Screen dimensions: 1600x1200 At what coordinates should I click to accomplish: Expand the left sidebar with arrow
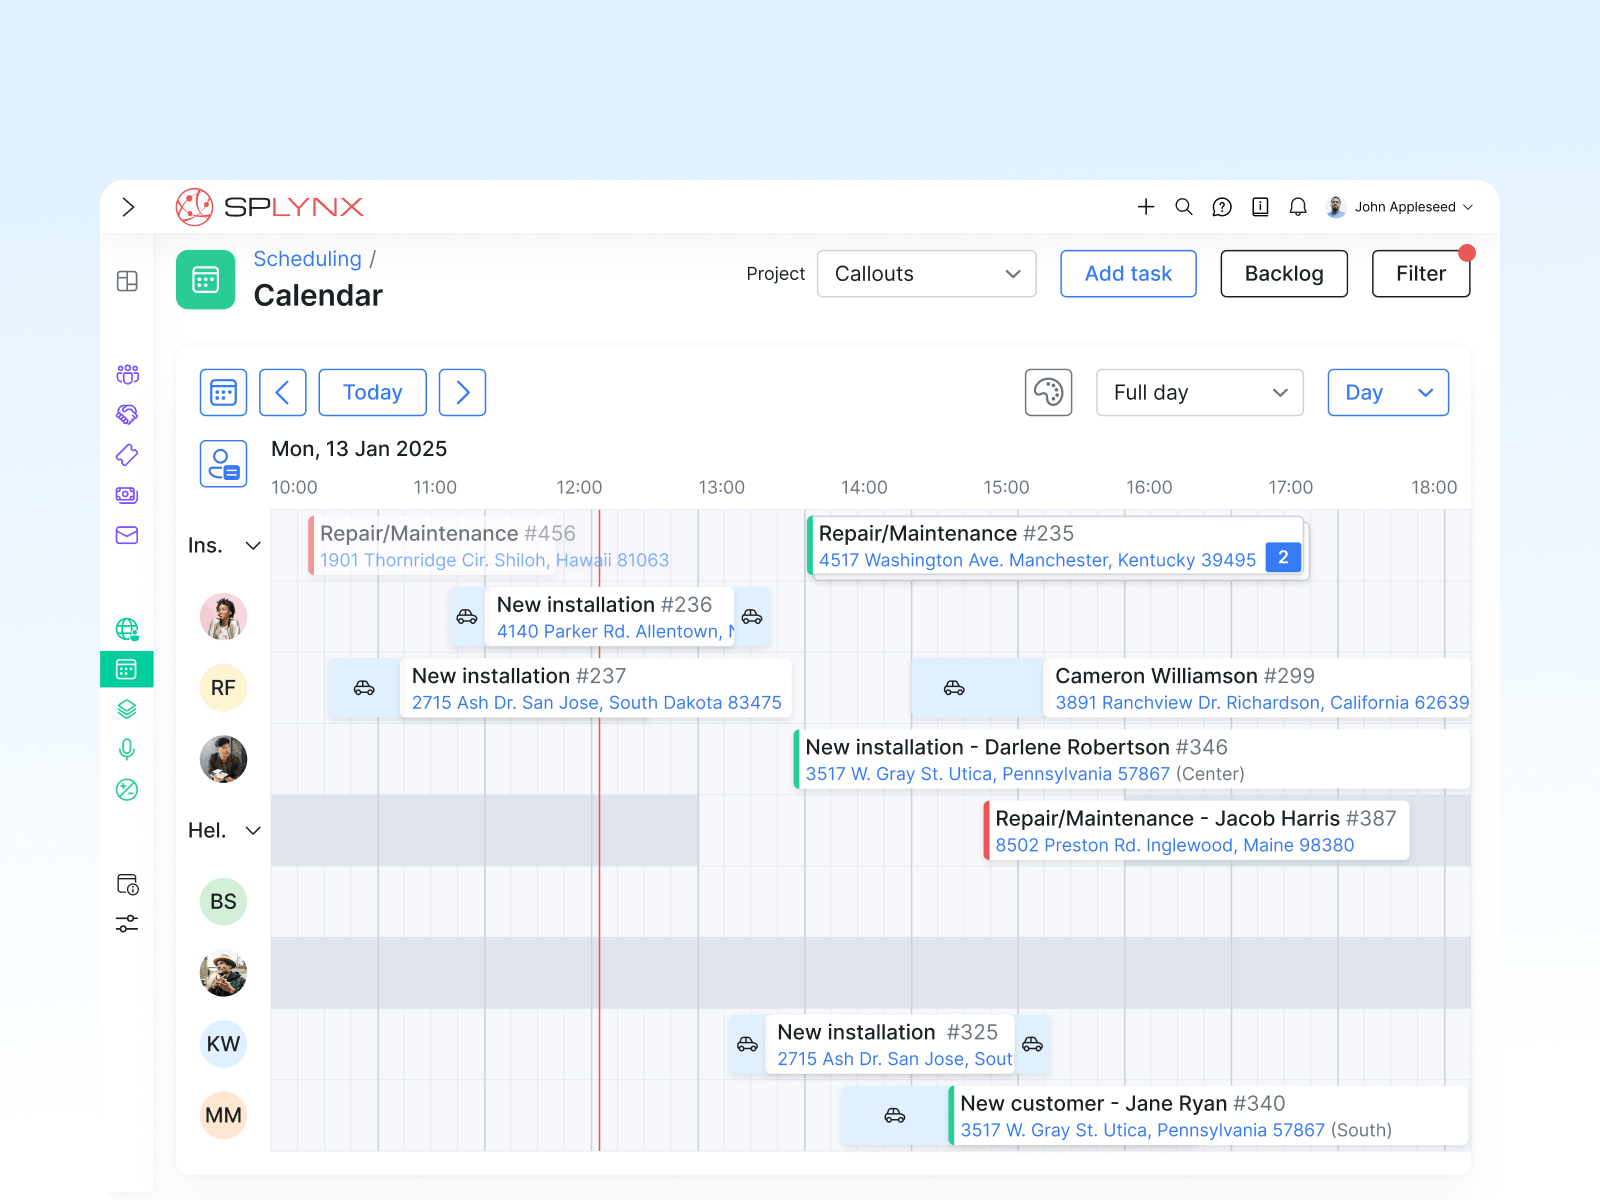click(128, 207)
